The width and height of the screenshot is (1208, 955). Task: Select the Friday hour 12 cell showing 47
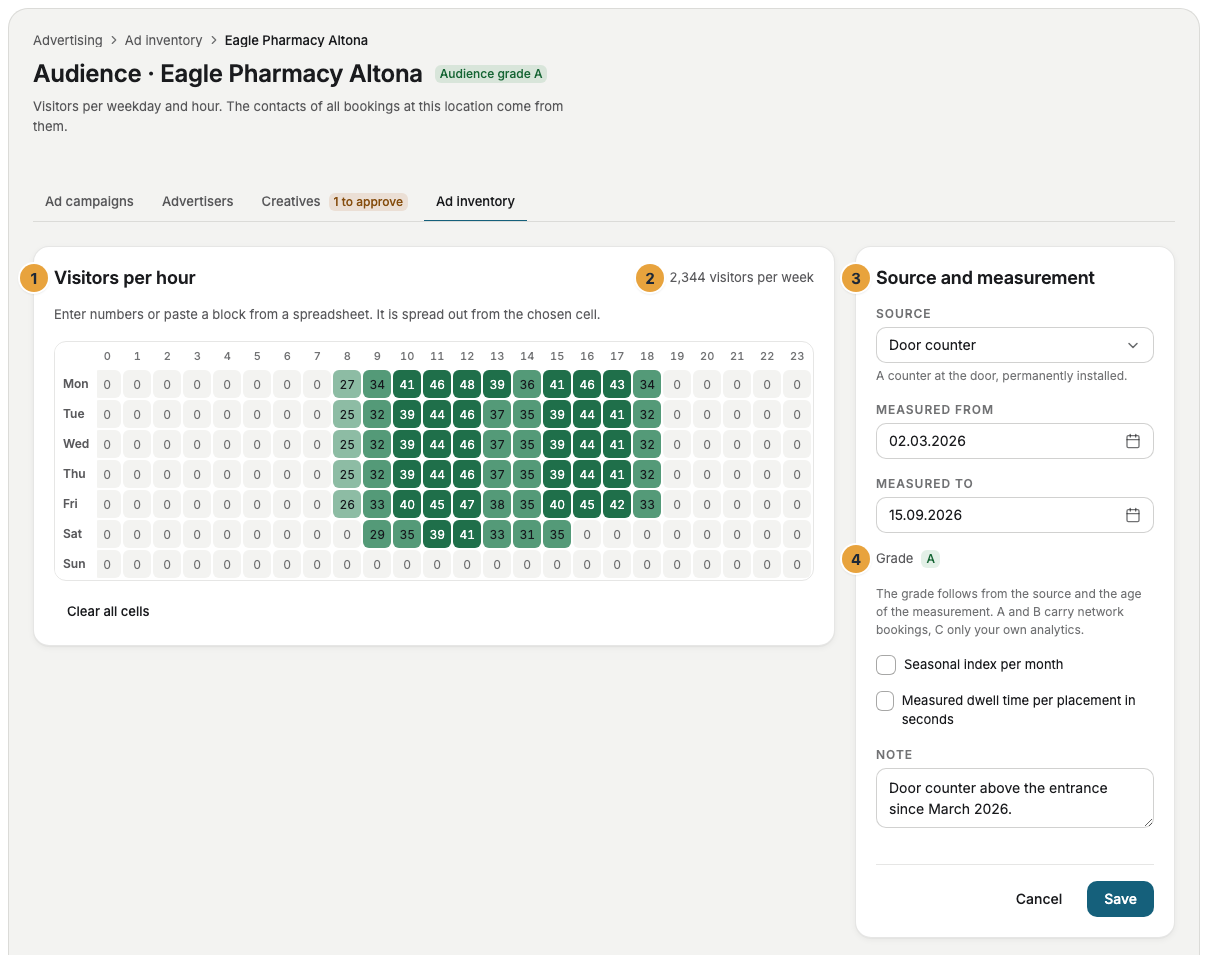point(467,504)
